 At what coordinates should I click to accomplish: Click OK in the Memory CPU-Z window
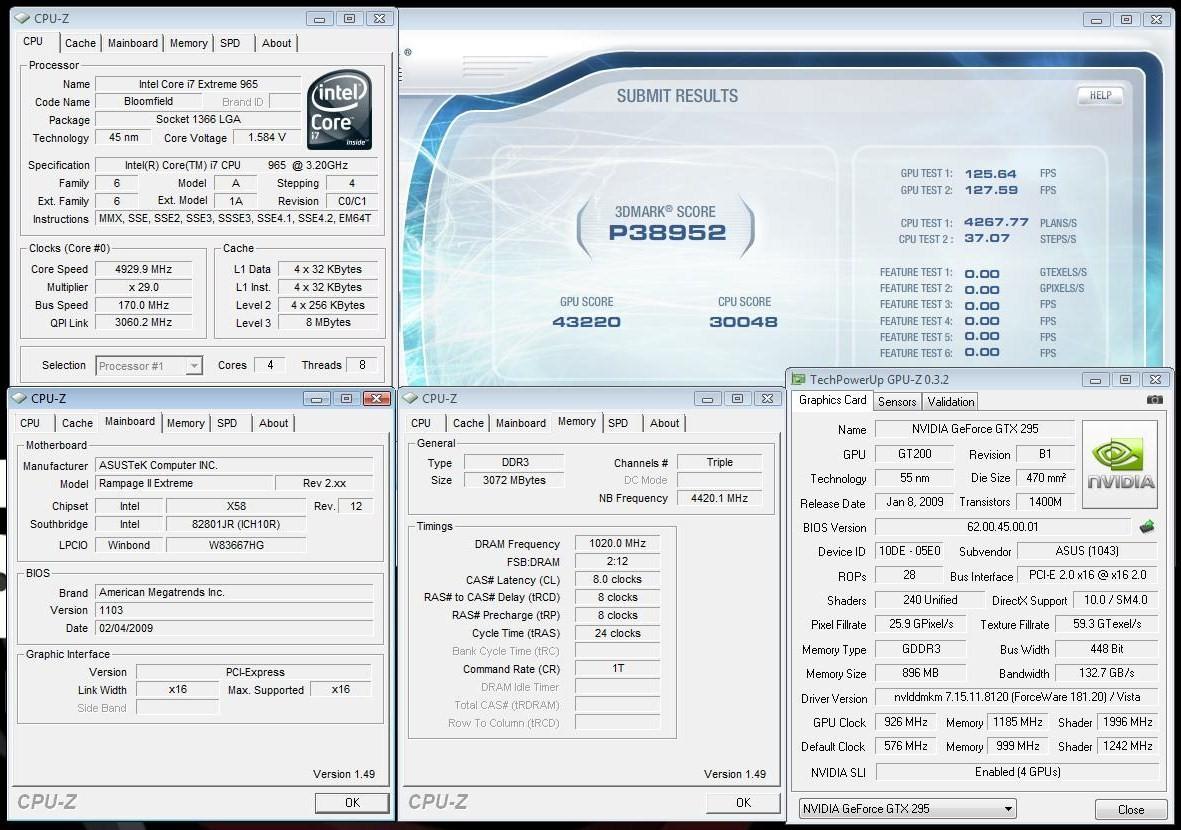(x=743, y=802)
